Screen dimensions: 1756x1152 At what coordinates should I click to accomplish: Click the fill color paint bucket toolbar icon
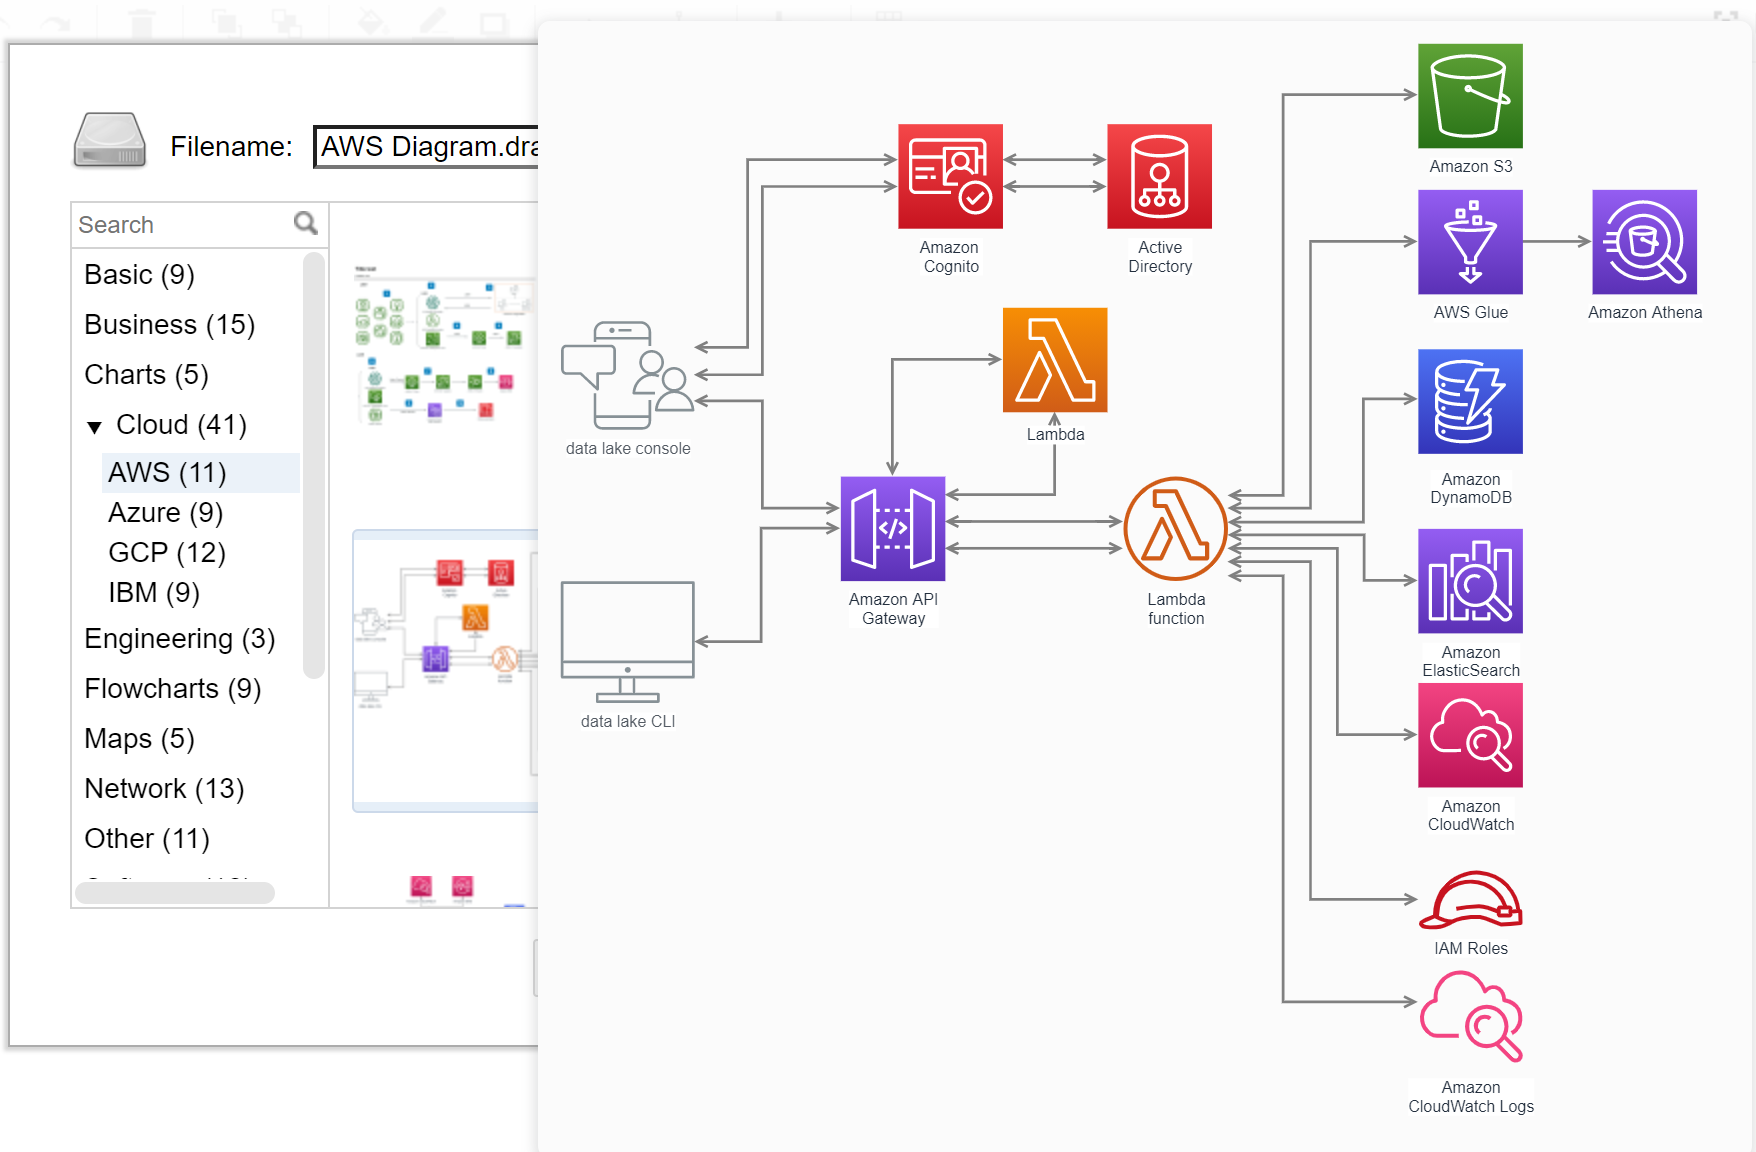370,22
